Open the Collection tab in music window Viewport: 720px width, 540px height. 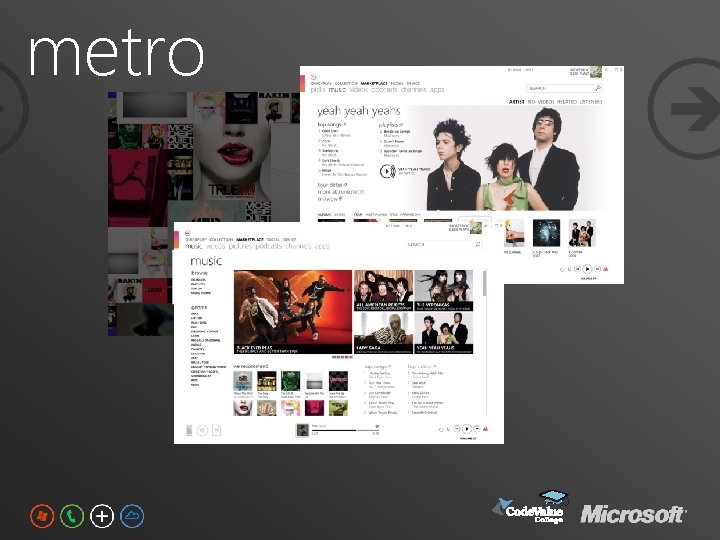(221, 240)
